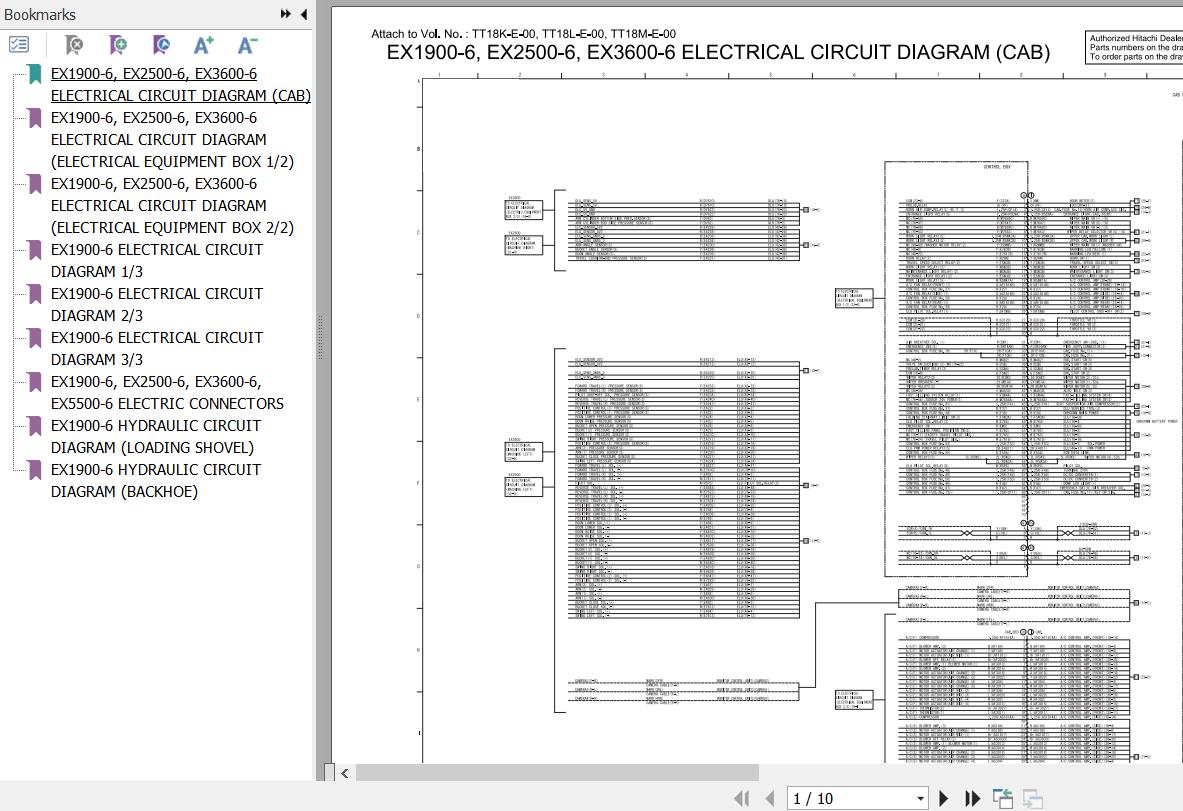Viewport: 1183px width, 811px height.
Task: Open the ELECTRIC CONNECTORS bookmark
Action: pyautogui.click(x=167, y=392)
